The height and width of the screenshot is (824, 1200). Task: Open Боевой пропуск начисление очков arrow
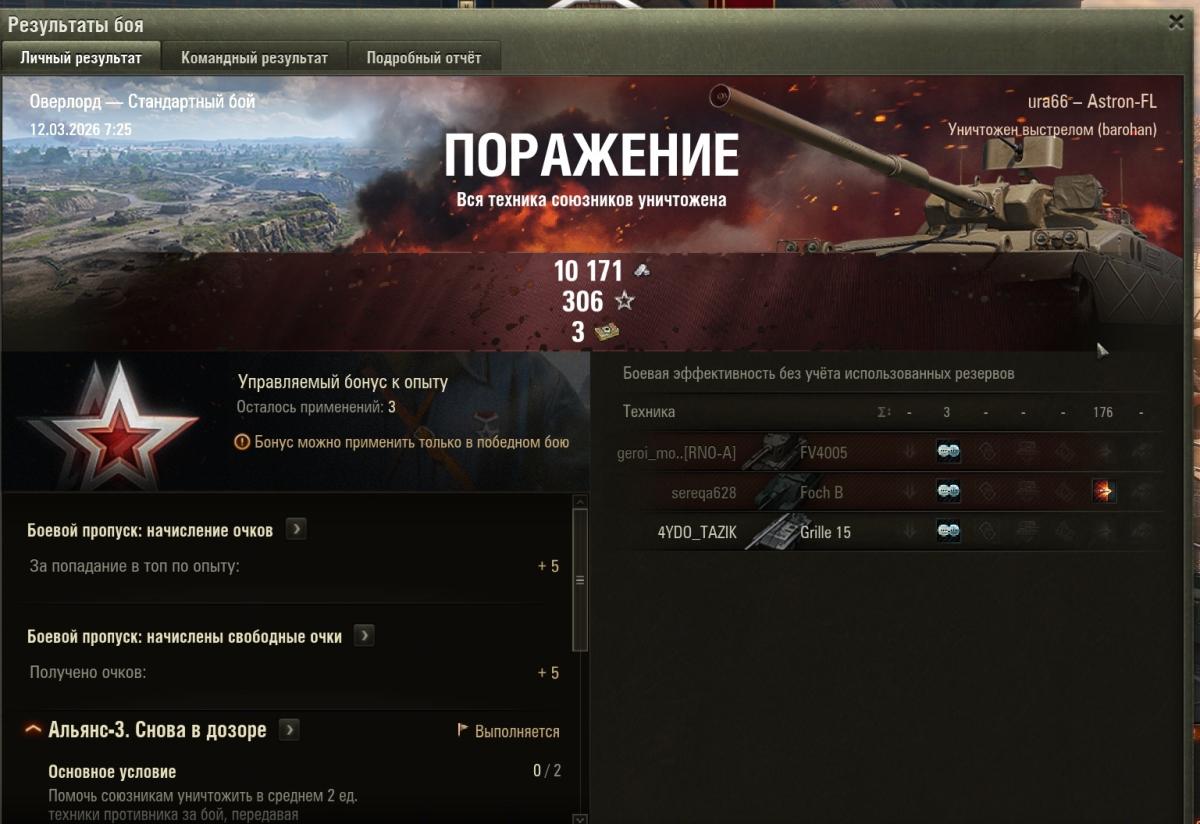point(295,530)
